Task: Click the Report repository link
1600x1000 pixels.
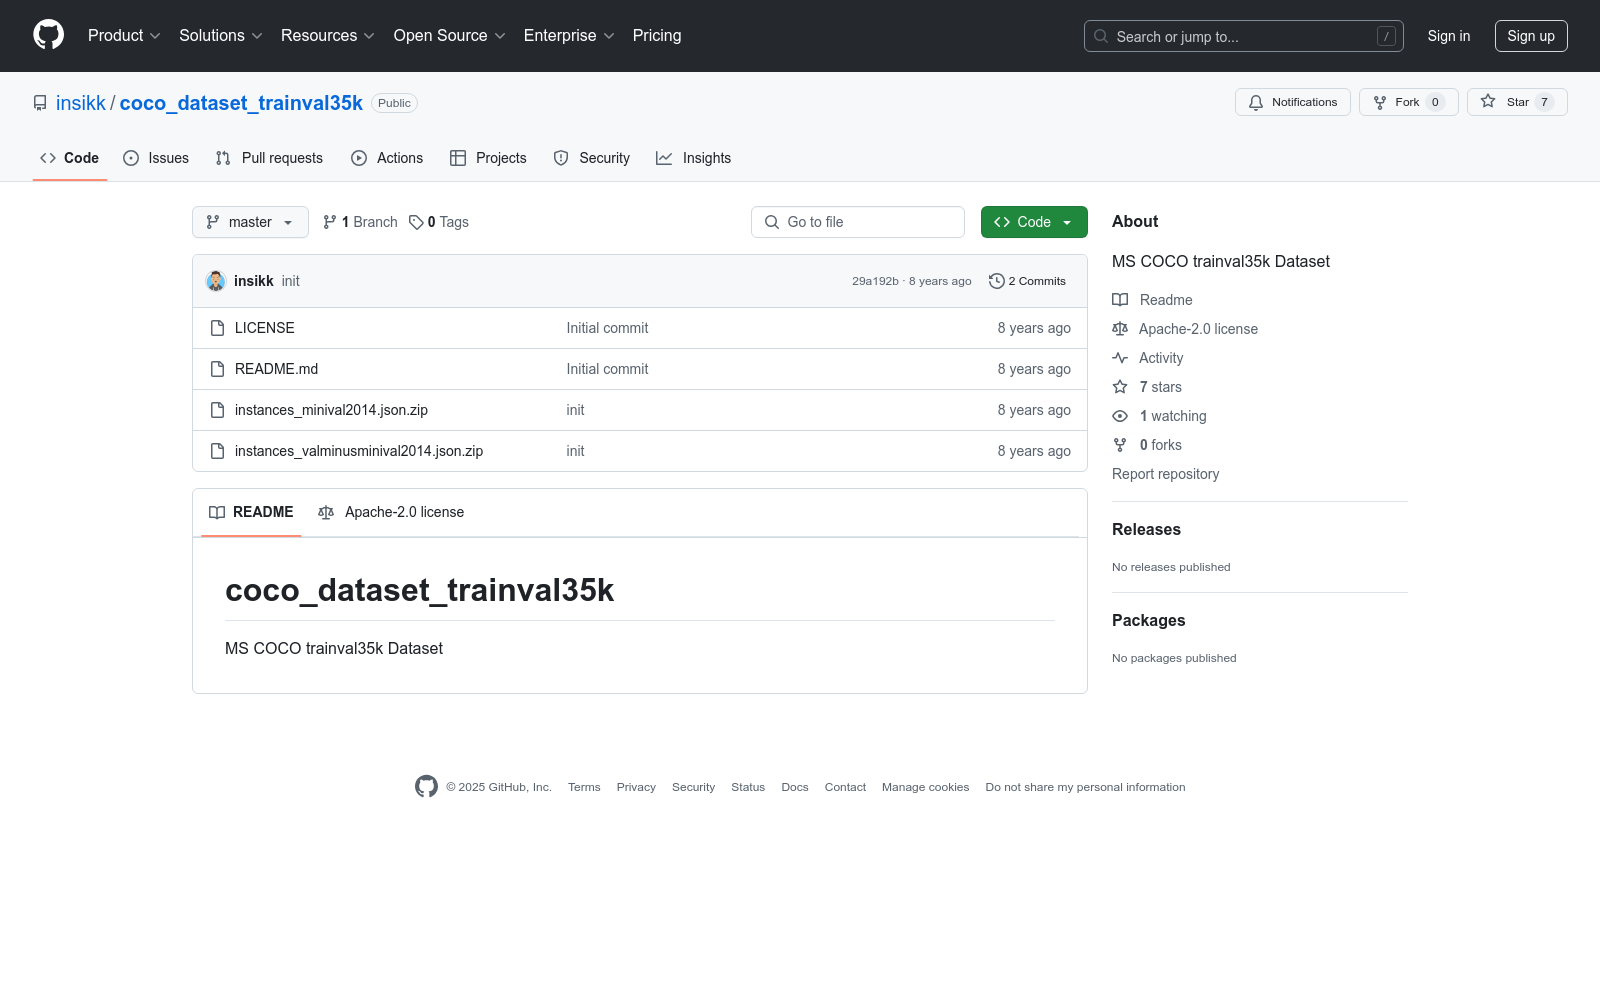Action: click(x=1165, y=474)
